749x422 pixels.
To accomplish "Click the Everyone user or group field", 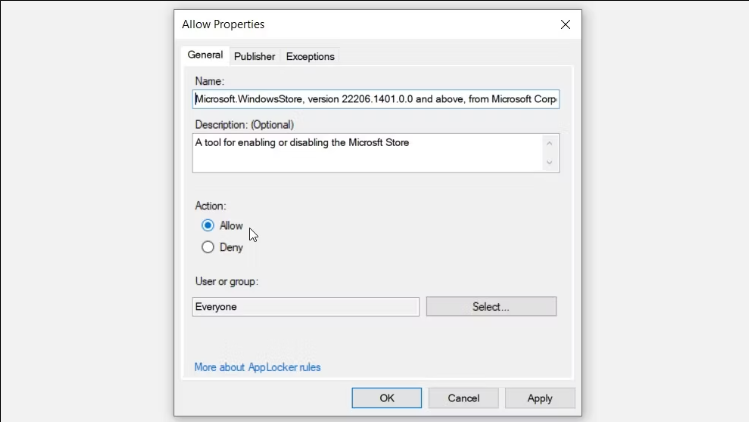I will pos(306,307).
